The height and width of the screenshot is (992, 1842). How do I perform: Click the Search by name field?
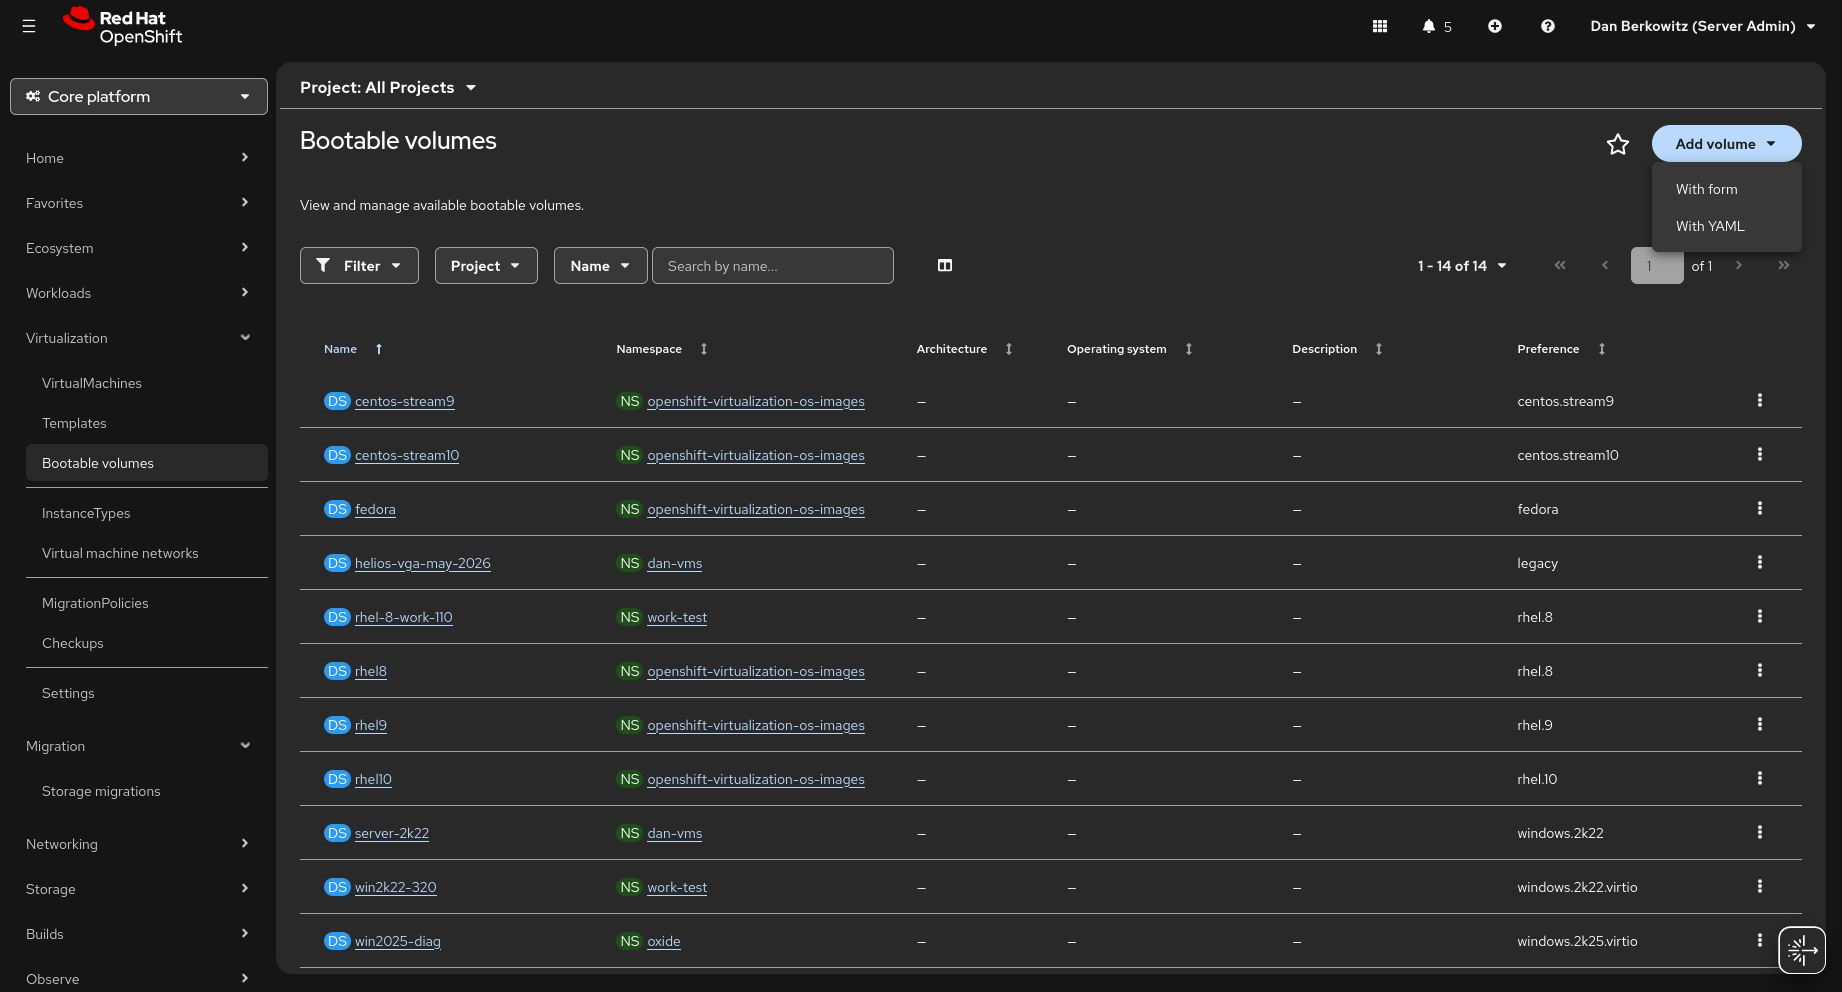point(773,265)
